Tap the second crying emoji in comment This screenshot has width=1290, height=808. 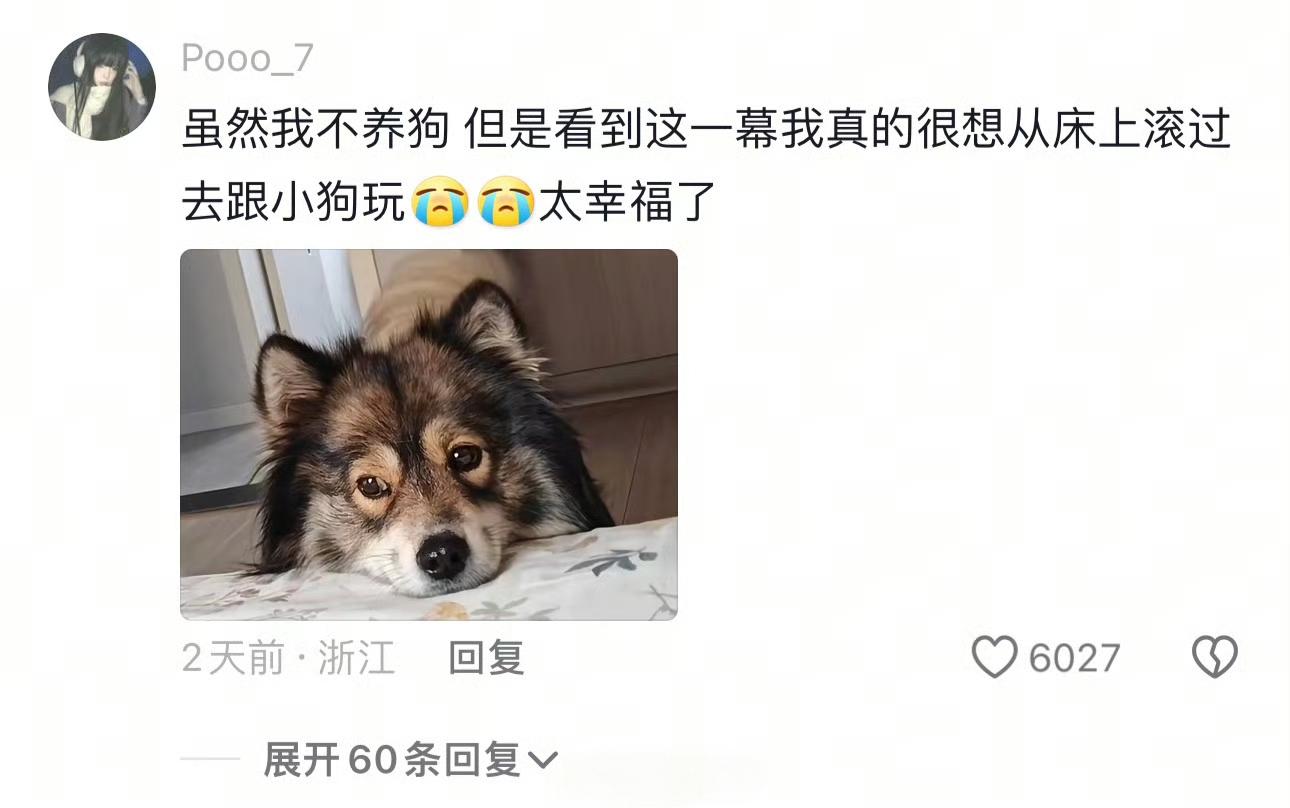coord(504,203)
